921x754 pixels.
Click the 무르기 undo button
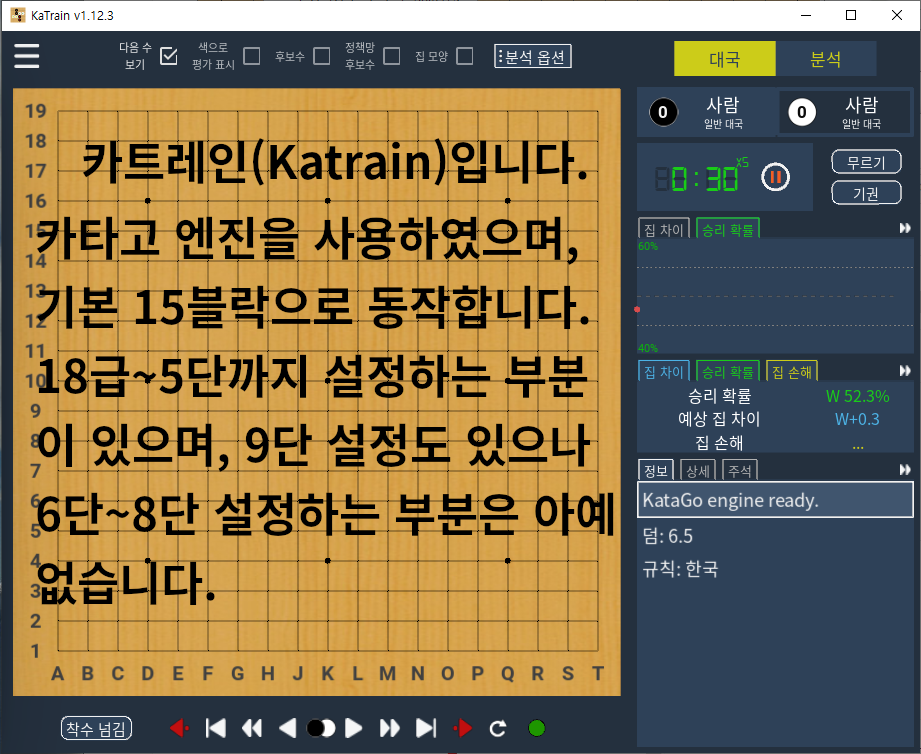[x=866, y=162]
